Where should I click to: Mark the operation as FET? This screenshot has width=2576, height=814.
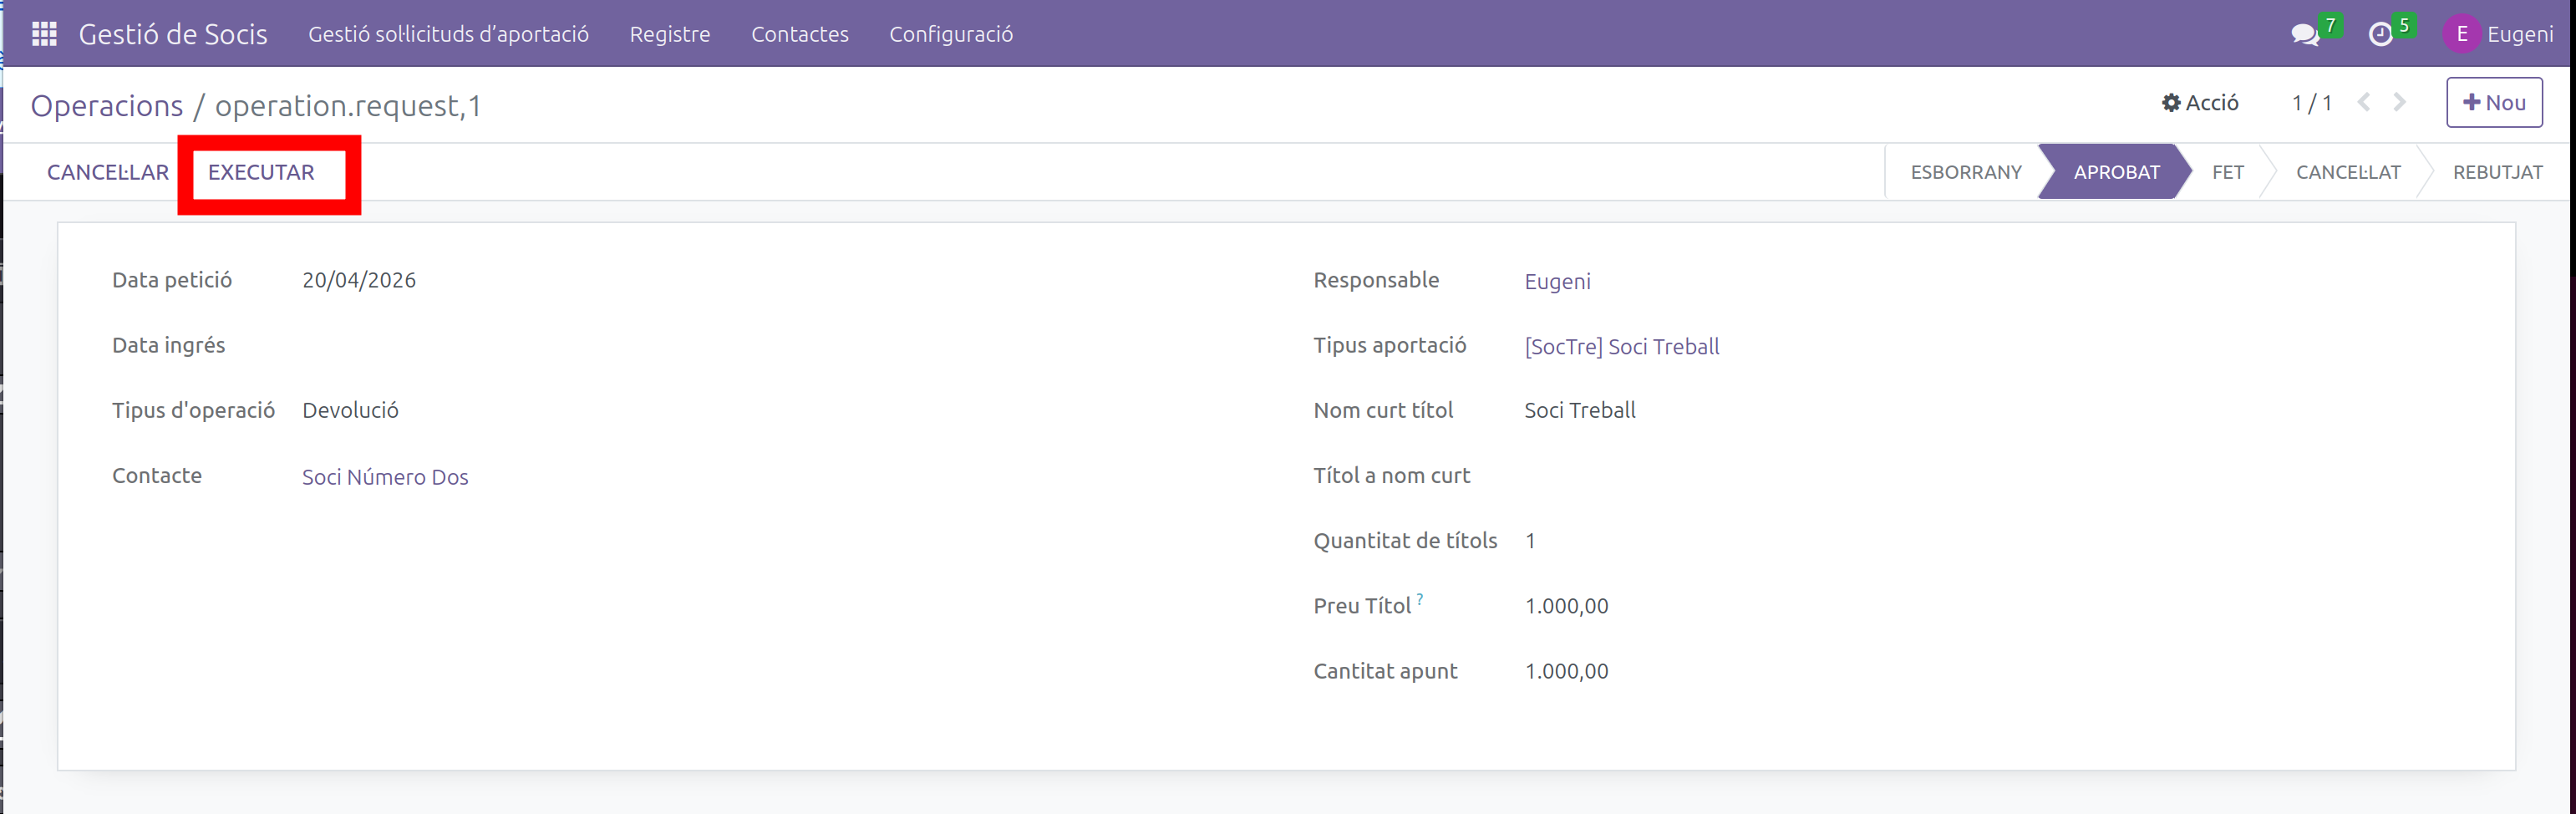coord(2228,171)
